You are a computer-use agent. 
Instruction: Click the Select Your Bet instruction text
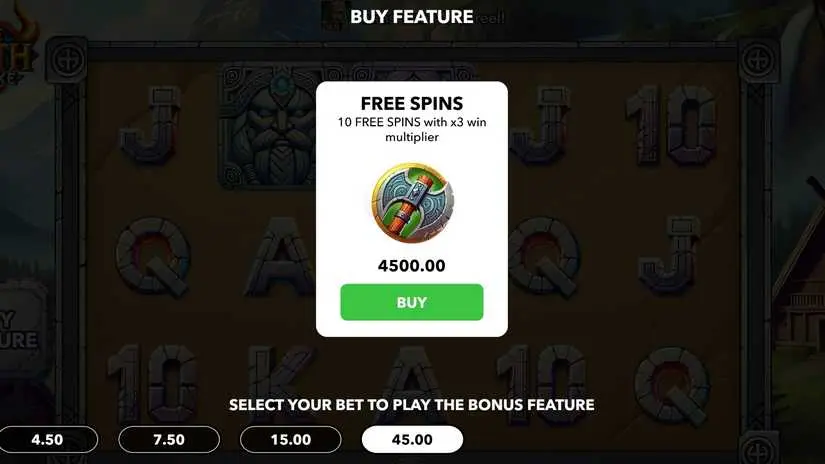[412, 405]
